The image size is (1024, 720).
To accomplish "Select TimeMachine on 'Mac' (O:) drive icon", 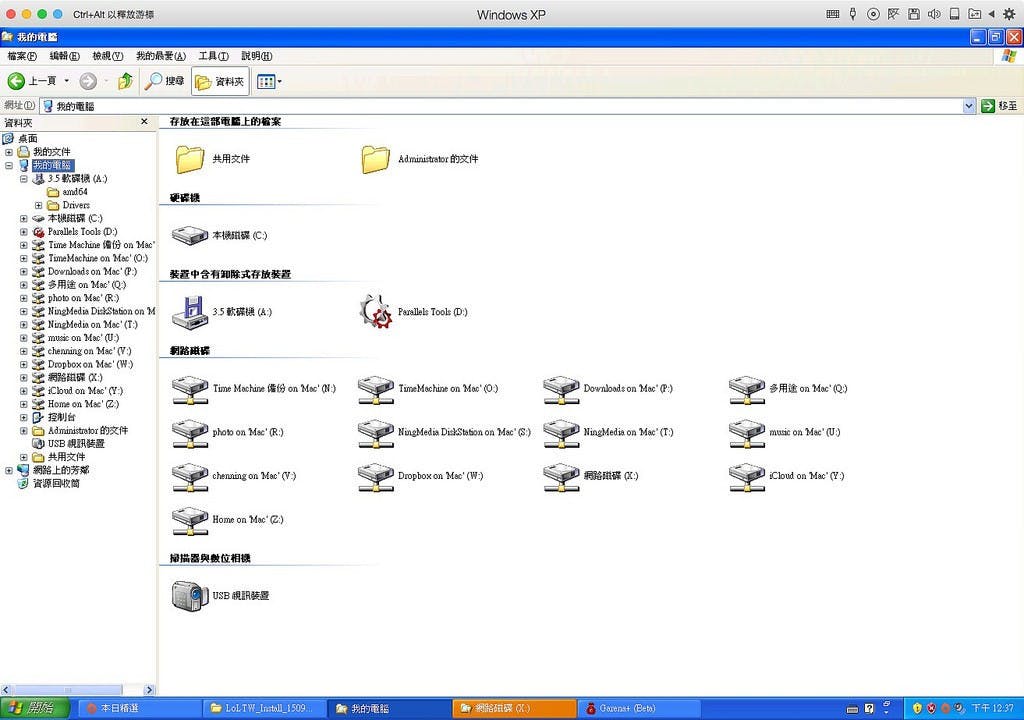I will [376, 390].
